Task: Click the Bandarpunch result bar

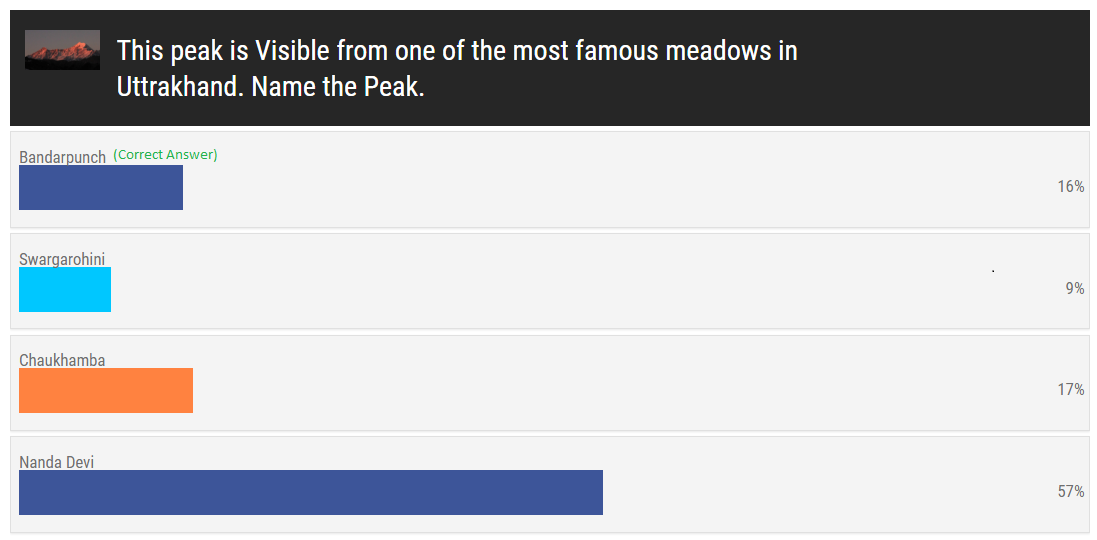Action: (101, 187)
